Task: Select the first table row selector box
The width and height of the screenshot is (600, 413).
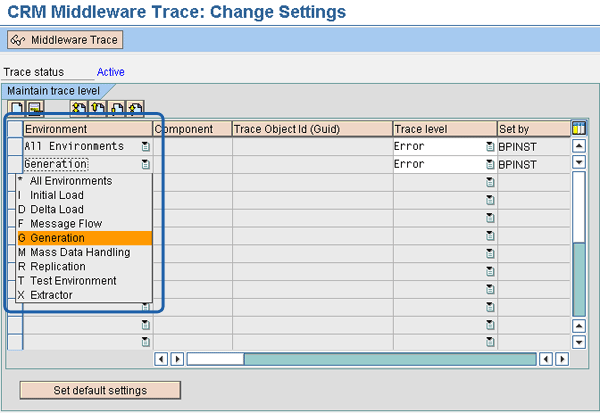Action: click(14, 146)
